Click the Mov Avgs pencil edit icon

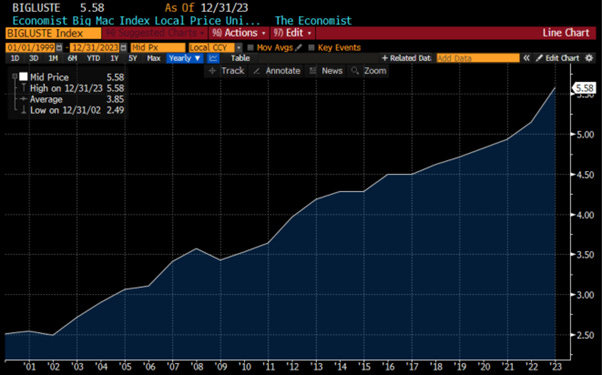pos(298,48)
